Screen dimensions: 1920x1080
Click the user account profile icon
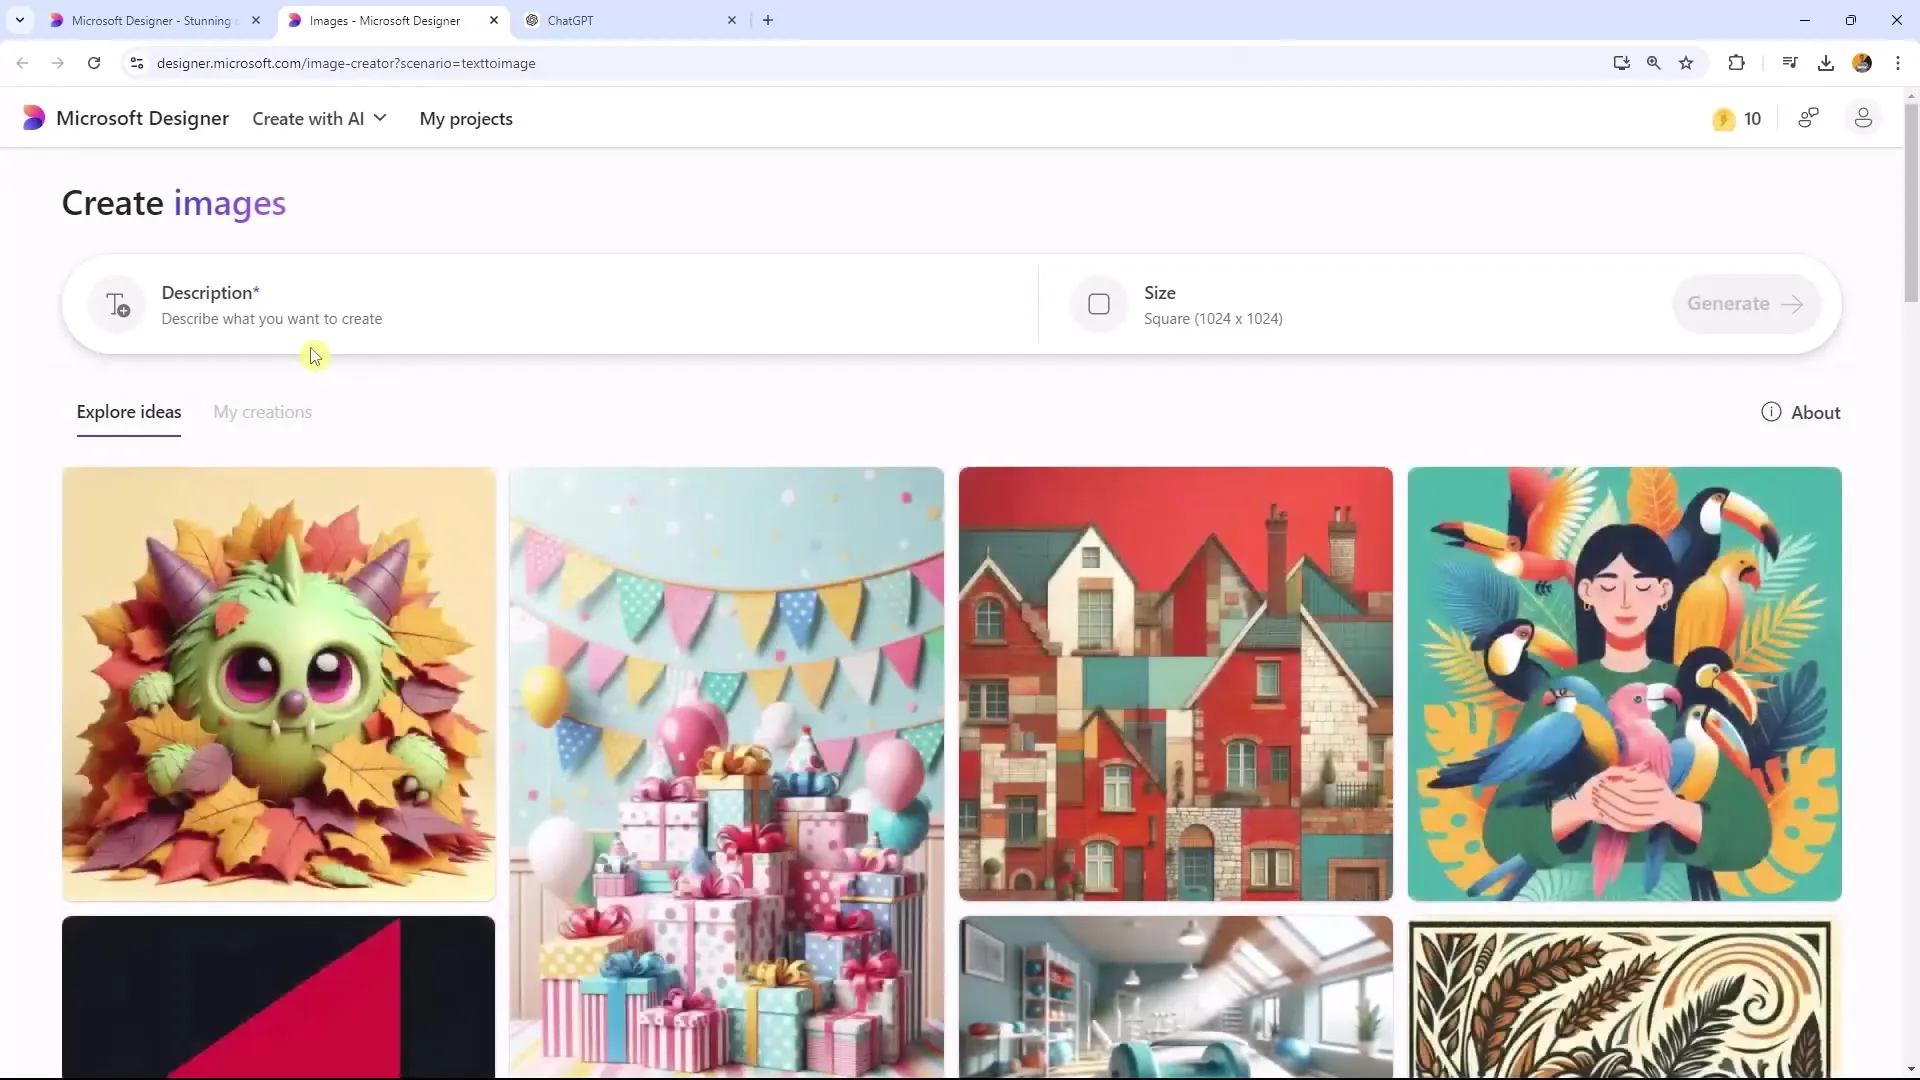pos(1863,117)
